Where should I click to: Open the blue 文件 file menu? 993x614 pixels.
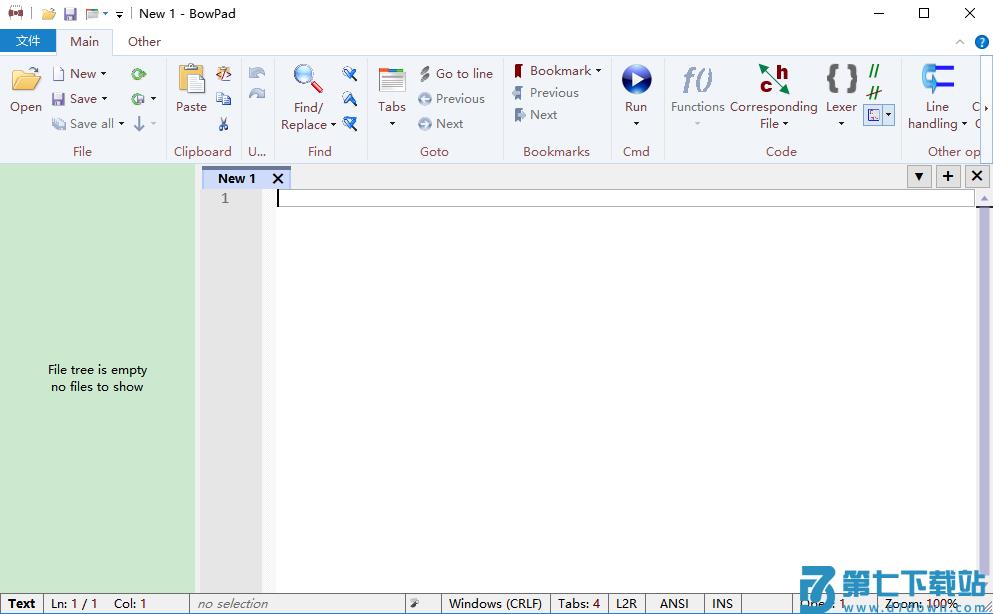pos(28,41)
